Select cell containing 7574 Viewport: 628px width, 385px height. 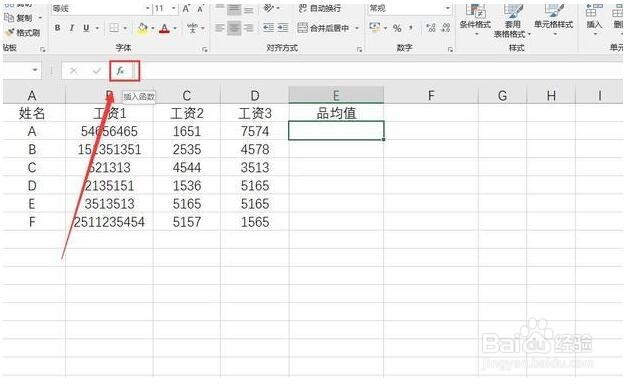point(255,131)
